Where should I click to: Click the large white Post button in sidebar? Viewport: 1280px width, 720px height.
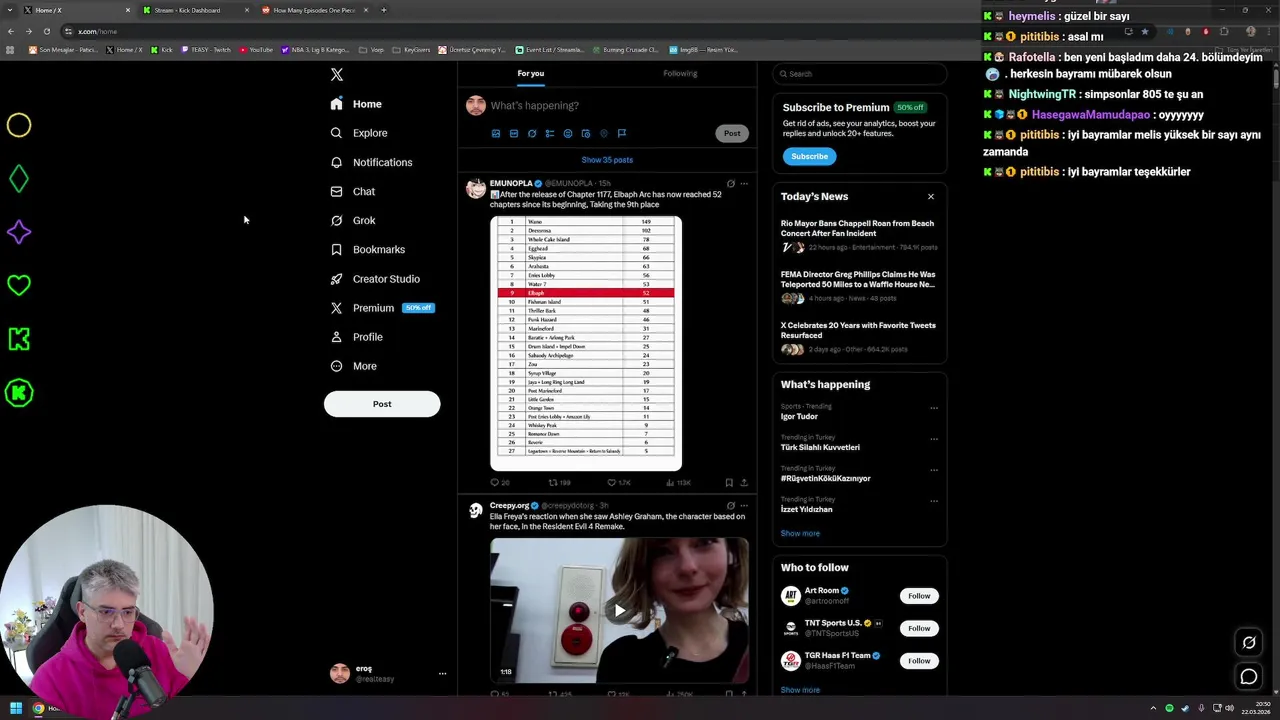tap(382, 404)
